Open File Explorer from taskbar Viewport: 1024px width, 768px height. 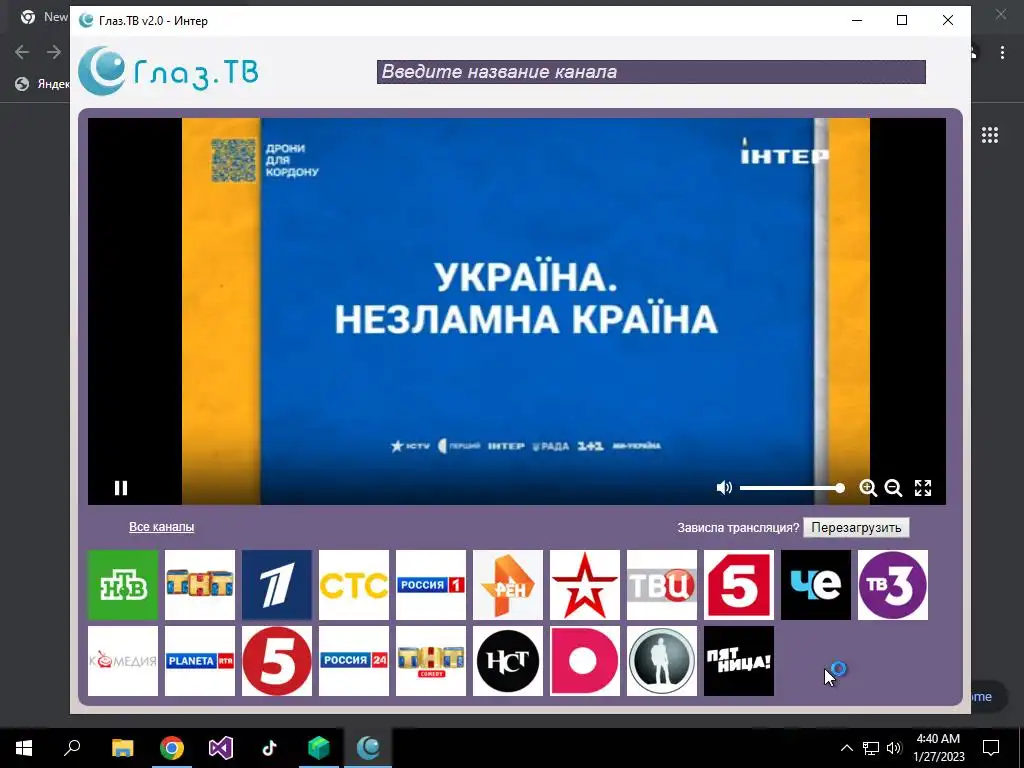(x=122, y=748)
